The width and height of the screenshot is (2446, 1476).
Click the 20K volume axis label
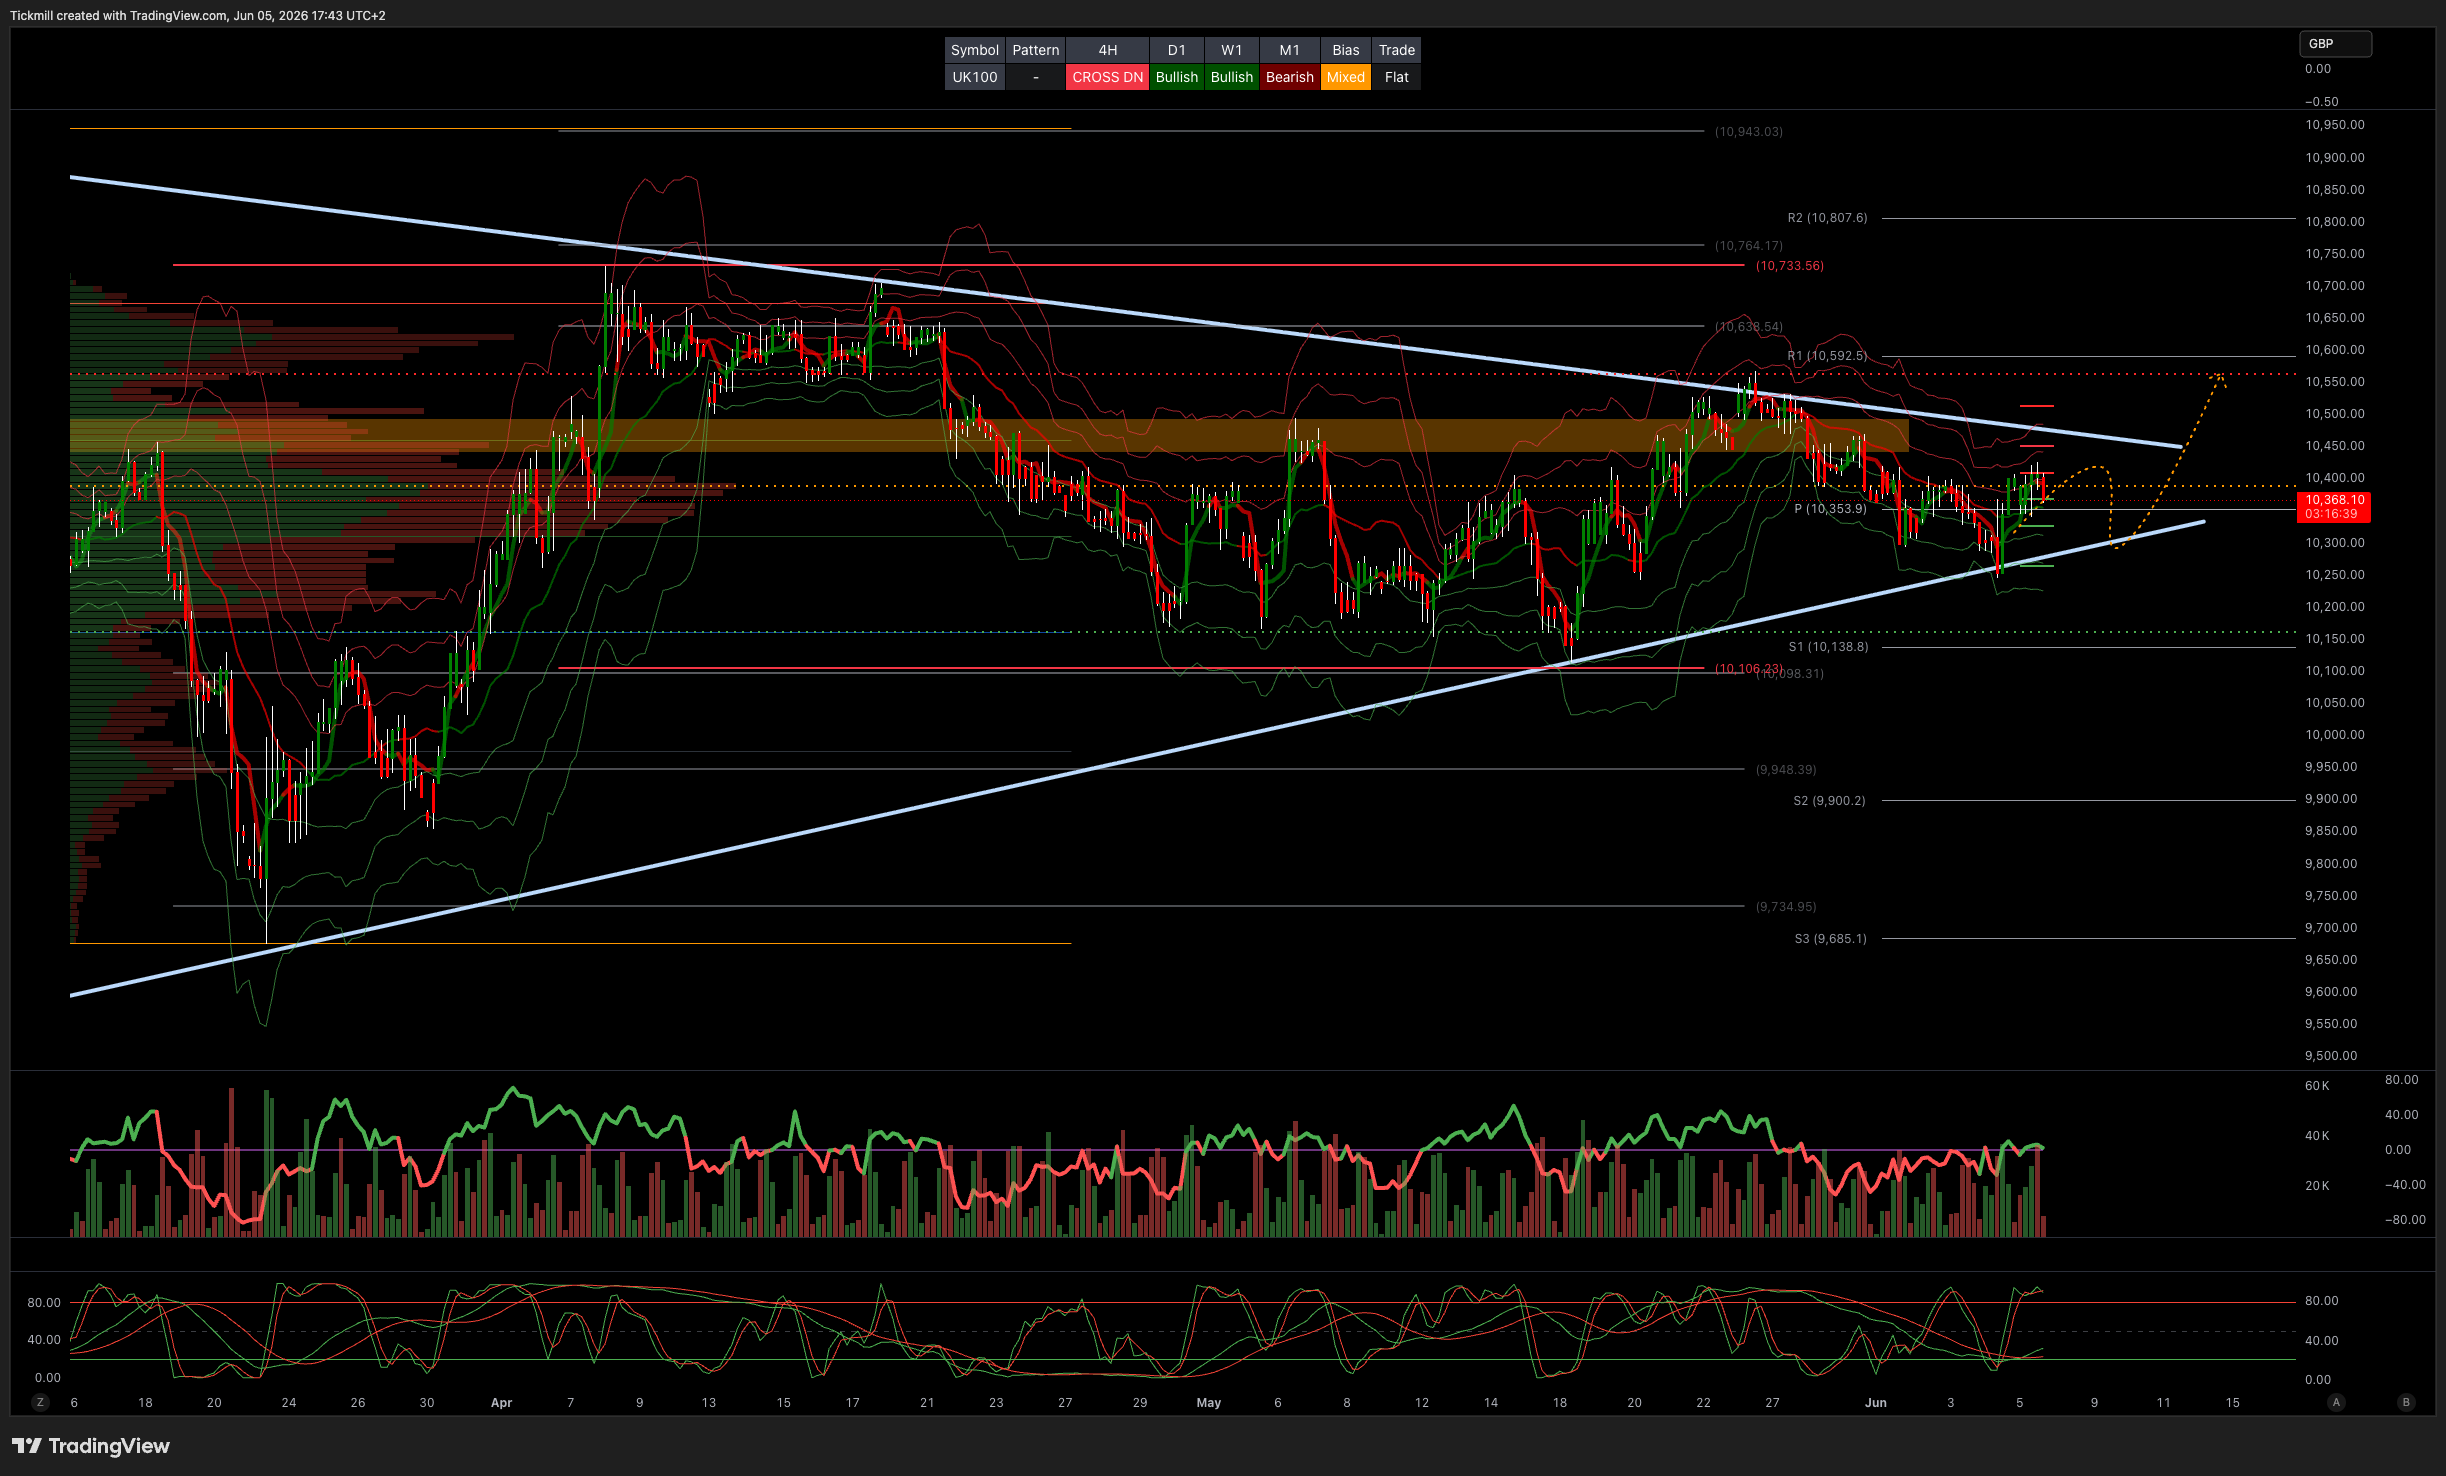coord(2317,1186)
